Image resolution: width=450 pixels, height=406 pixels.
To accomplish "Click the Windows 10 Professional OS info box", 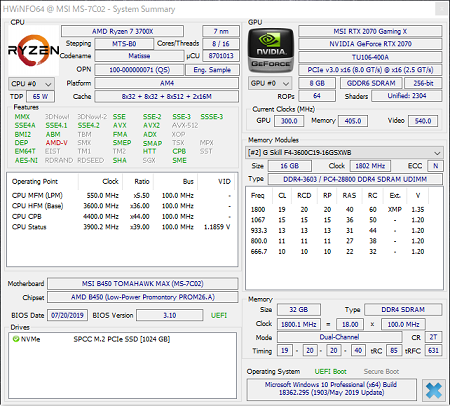I will (331, 389).
